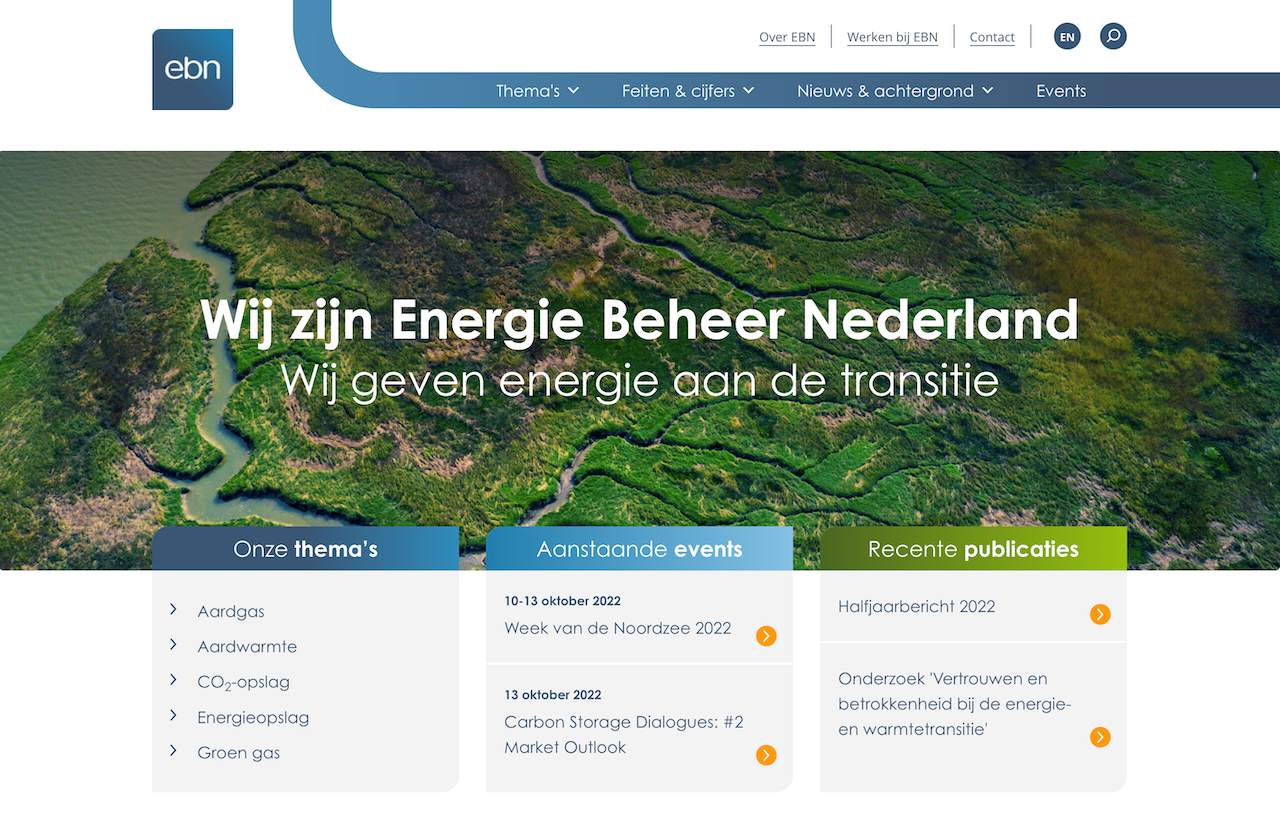Open the search function via magnifier icon
This screenshot has width=1280, height=827.
coord(1113,36)
